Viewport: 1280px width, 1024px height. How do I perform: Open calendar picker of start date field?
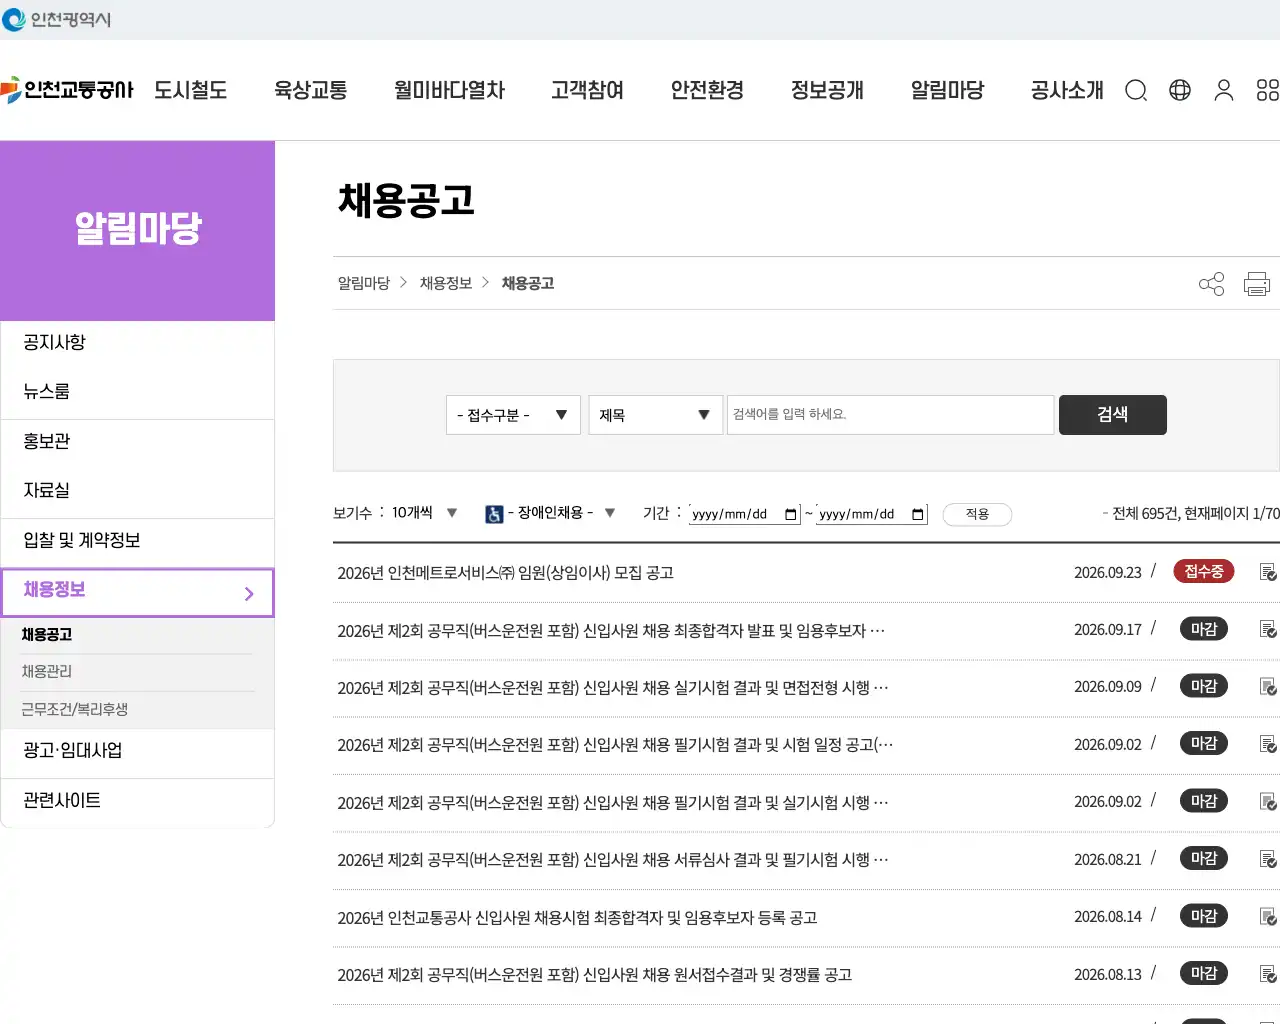[791, 515]
